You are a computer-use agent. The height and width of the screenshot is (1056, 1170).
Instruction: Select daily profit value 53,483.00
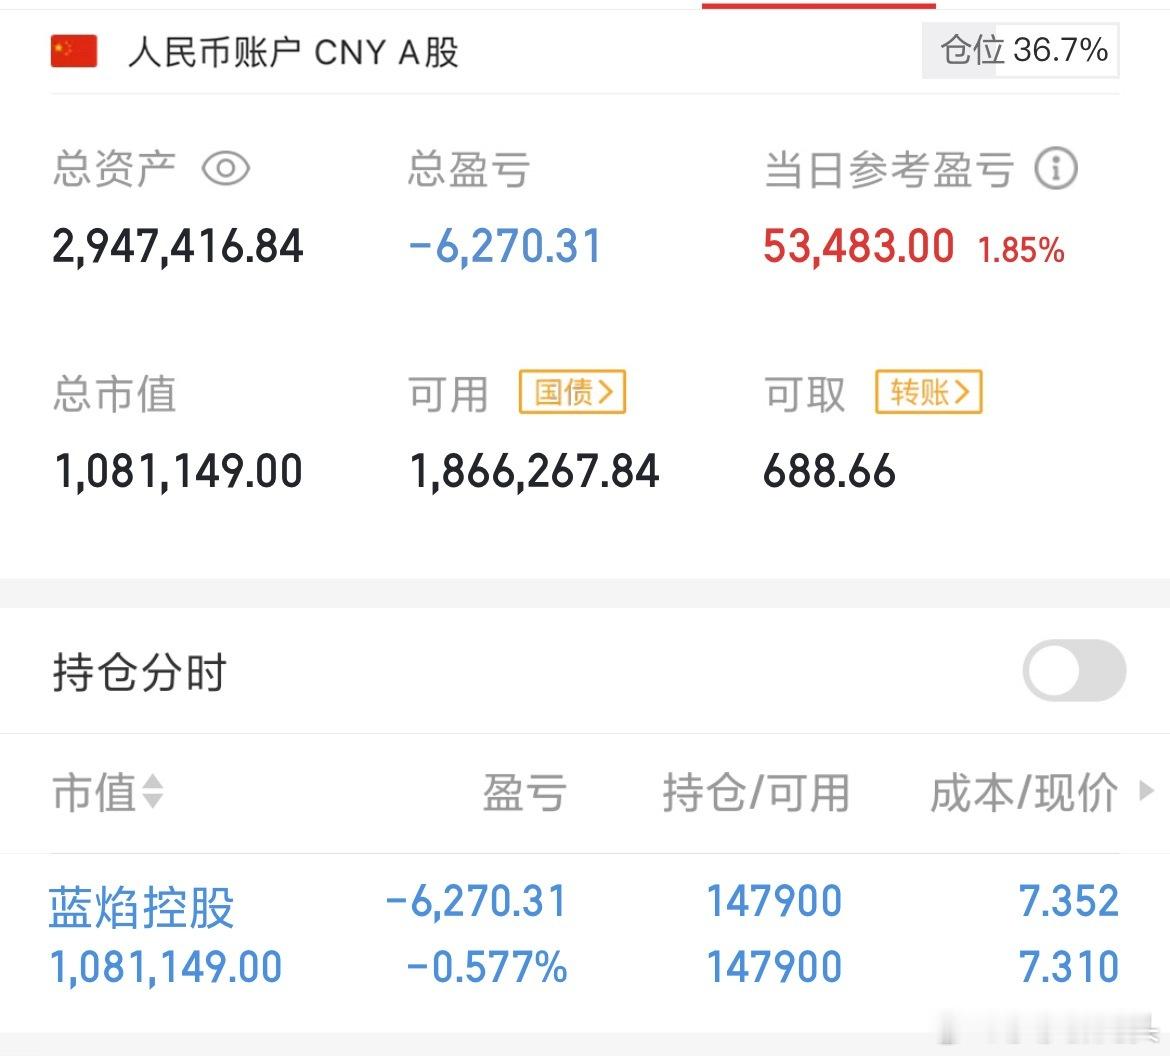tap(858, 246)
